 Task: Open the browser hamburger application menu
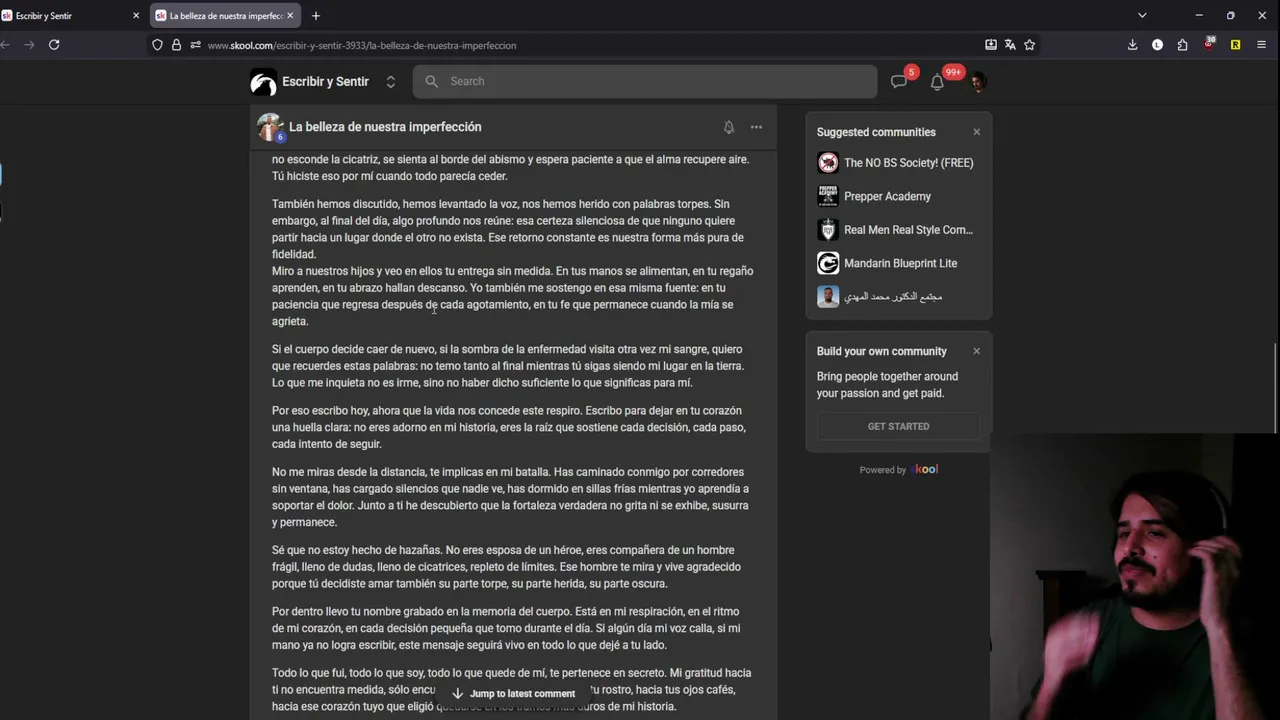1261,45
